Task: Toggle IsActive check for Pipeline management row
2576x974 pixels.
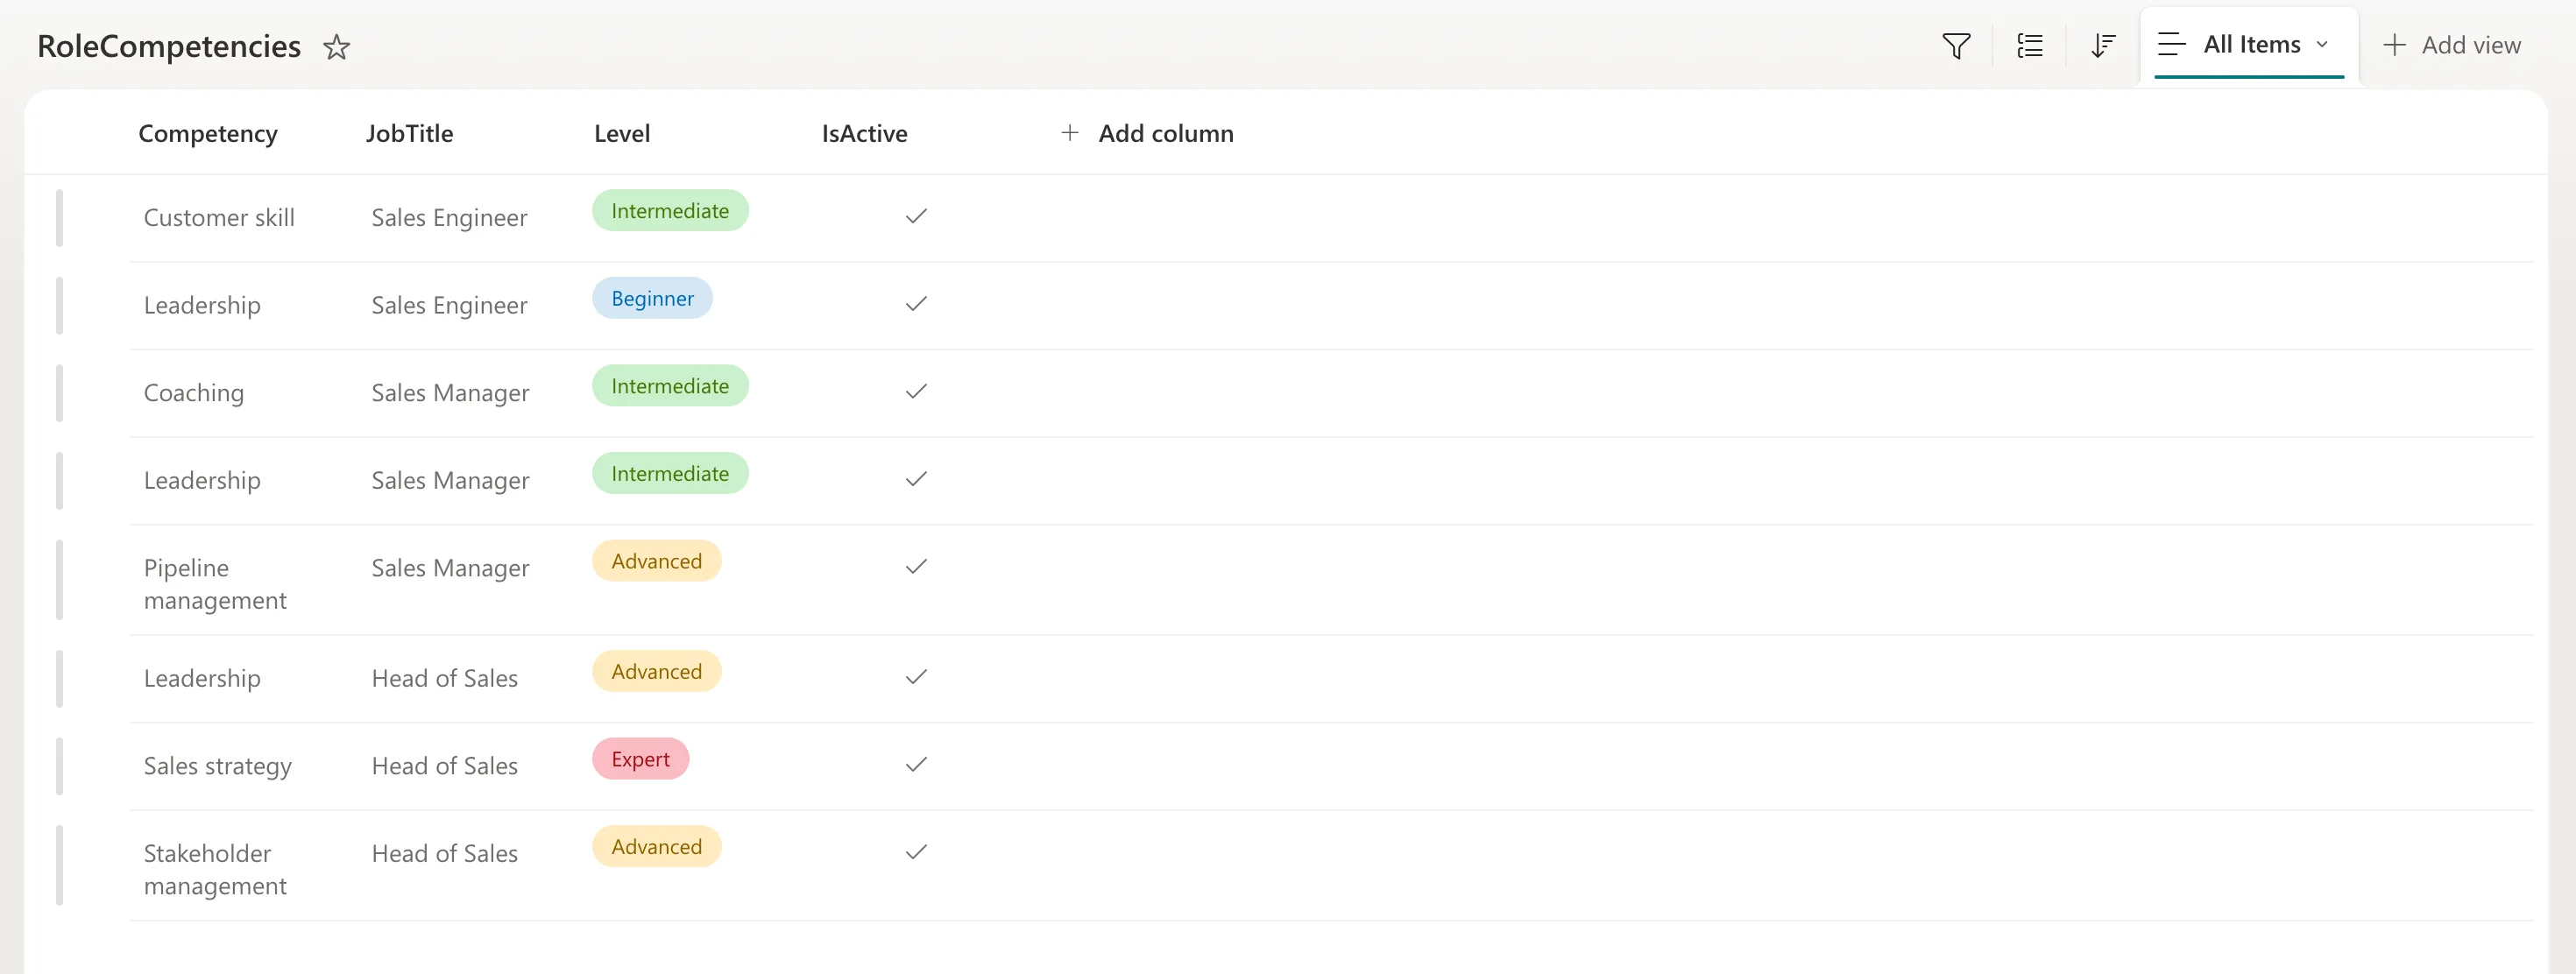Action: click(916, 566)
